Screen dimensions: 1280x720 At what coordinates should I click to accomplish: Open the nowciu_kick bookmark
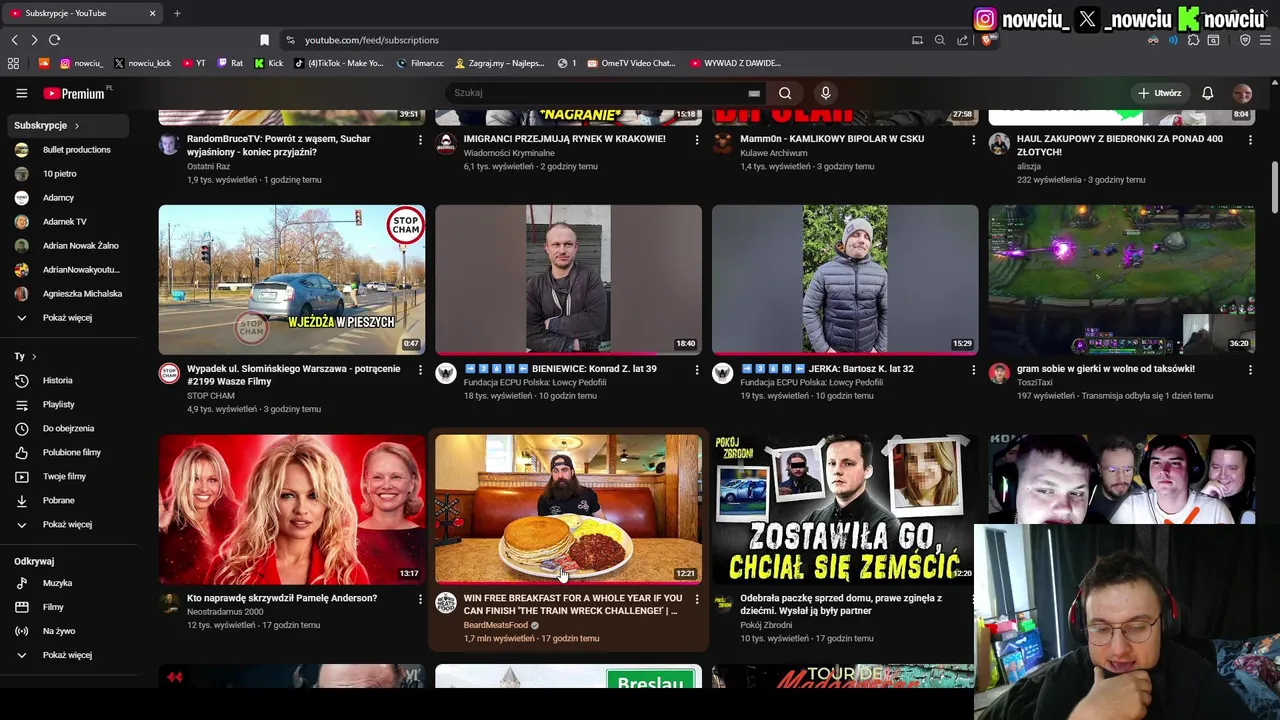coord(142,63)
